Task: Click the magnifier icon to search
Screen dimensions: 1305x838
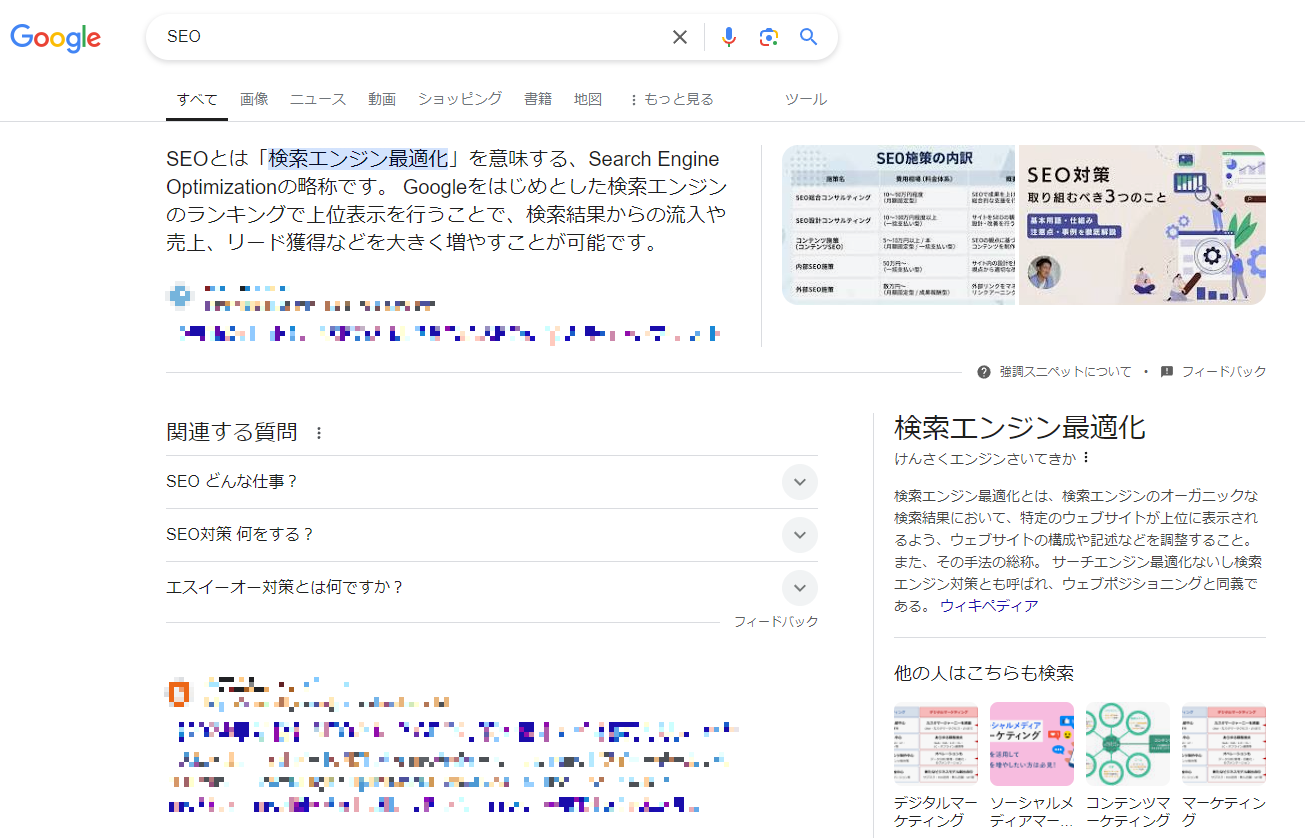Action: click(808, 36)
